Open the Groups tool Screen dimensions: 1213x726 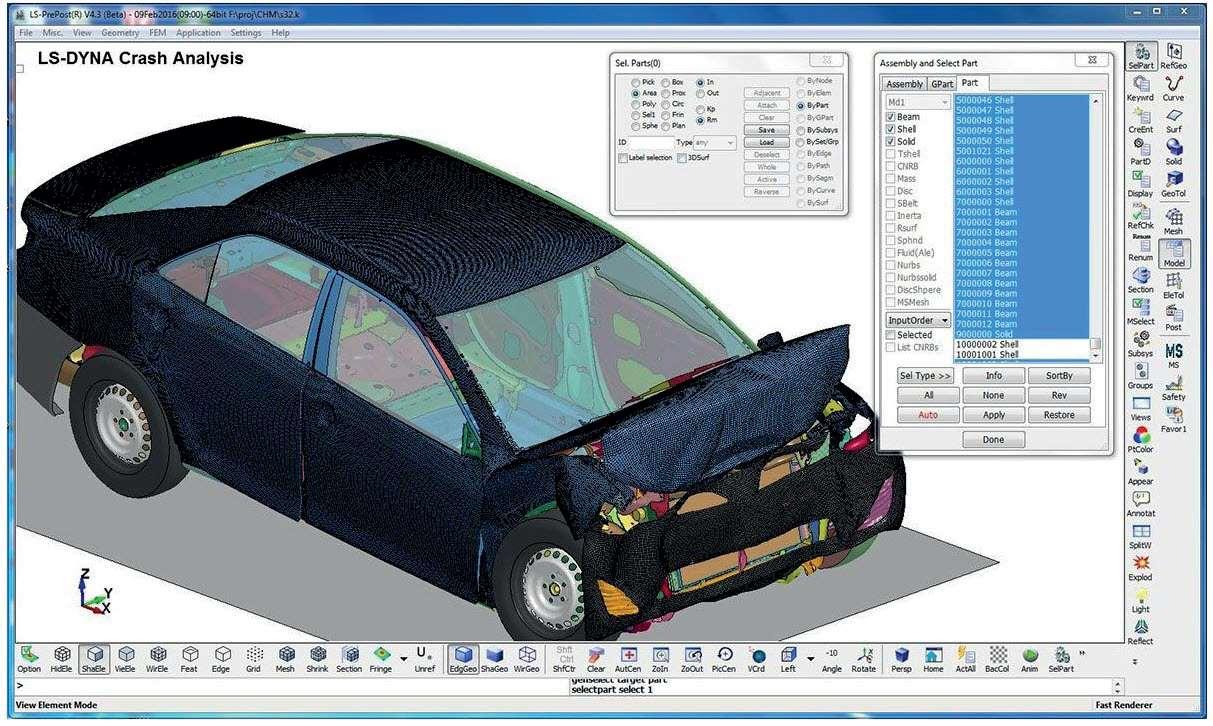[x=1140, y=377]
